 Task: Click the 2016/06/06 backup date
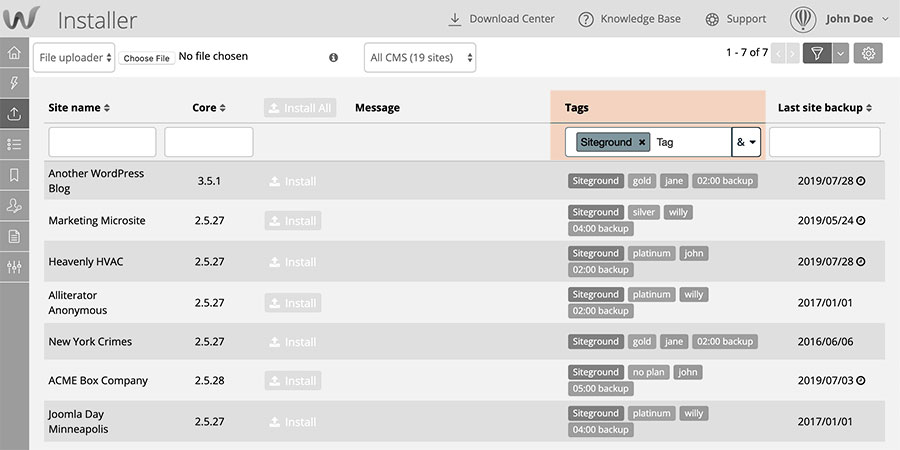click(825, 342)
